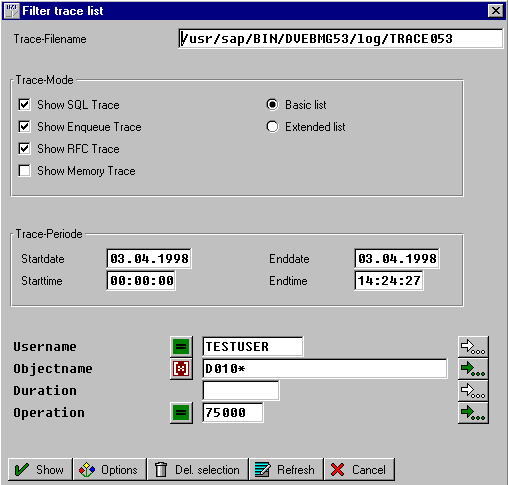Open the Options button

pos(109,469)
